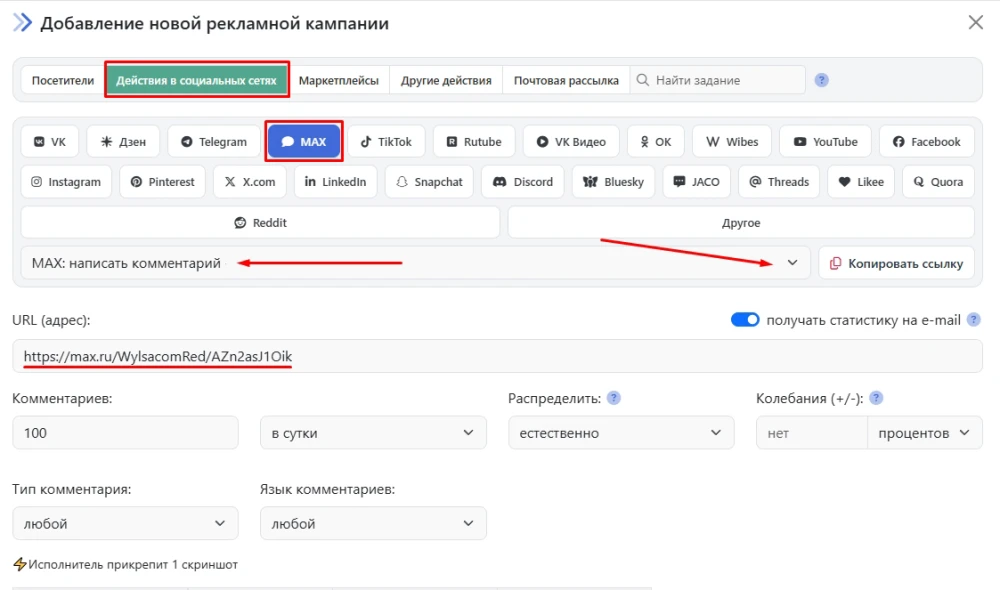Image resolution: width=1000 pixels, height=590 pixels.
Task: Click the help icon beside Колебания
Action: (x=876, y=397)
